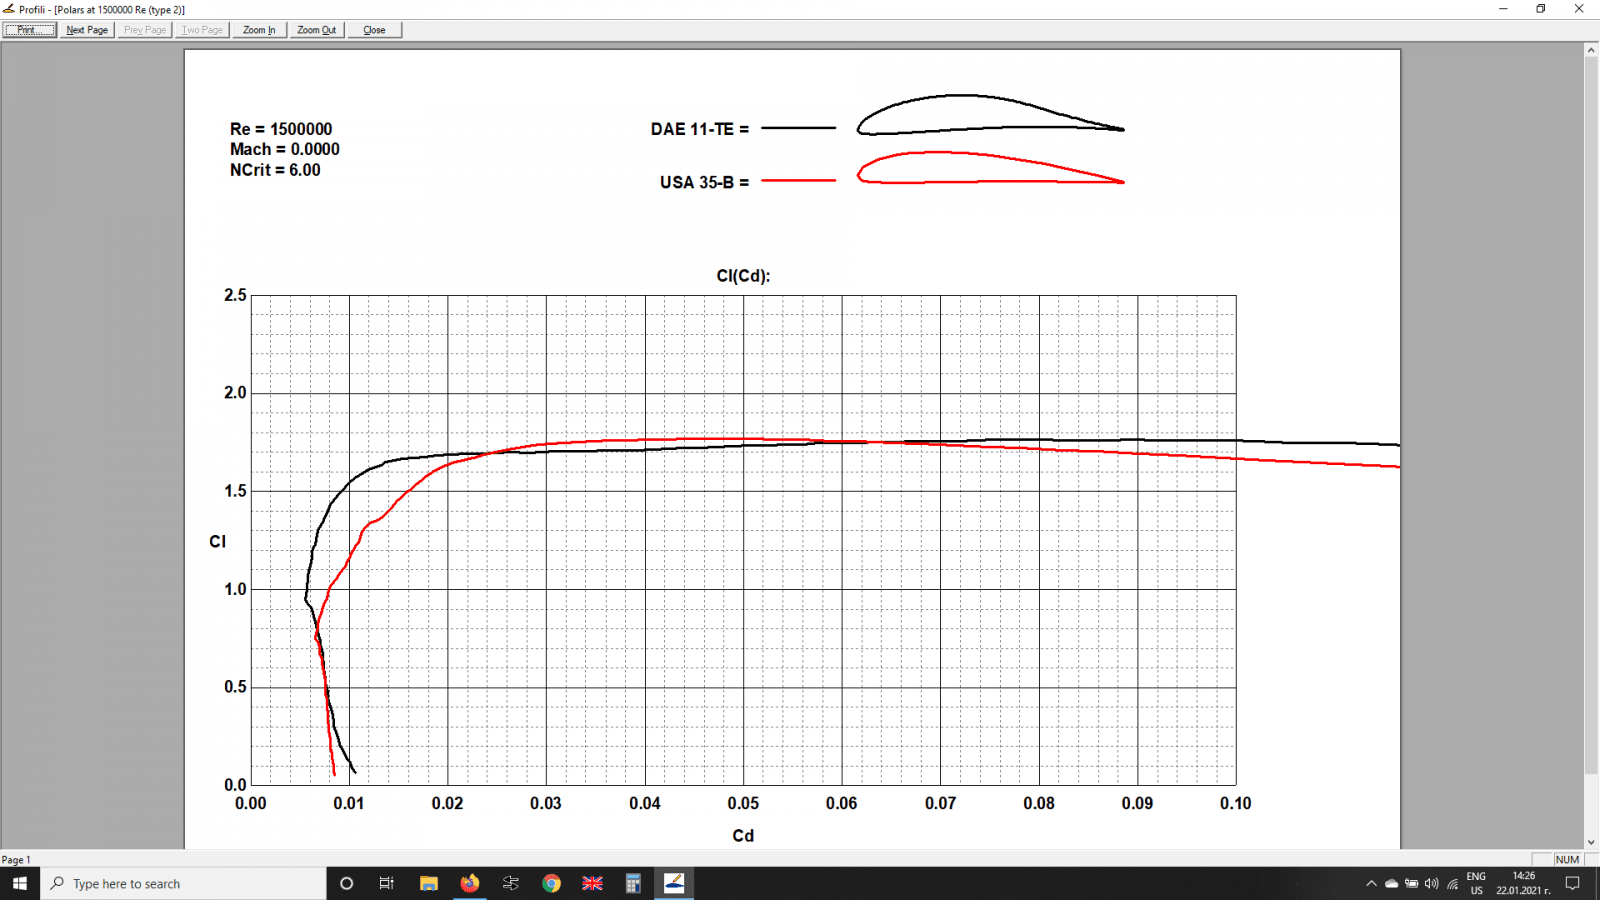Click the Cd axis label
This screenshot has height=900, width=1600.
point(743,836)
